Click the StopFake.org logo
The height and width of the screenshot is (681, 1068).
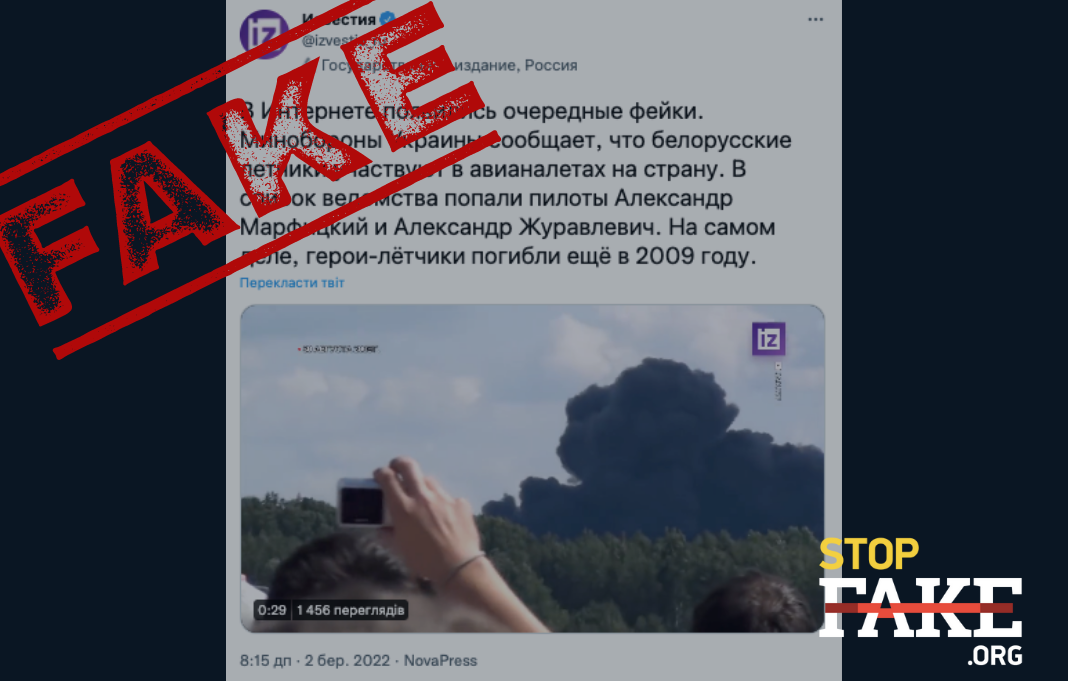(920, 601)
